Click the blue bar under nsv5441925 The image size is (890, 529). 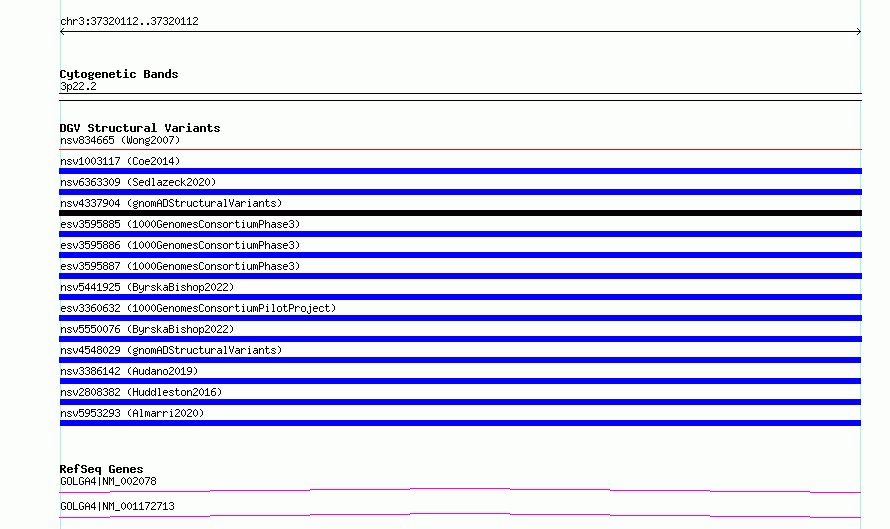[460, 297]
